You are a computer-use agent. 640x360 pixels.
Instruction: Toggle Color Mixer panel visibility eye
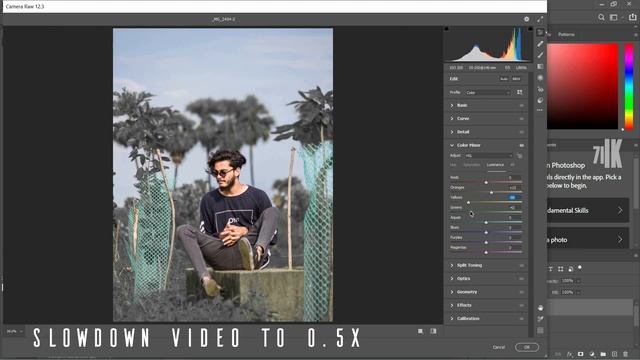click(522, 145)
